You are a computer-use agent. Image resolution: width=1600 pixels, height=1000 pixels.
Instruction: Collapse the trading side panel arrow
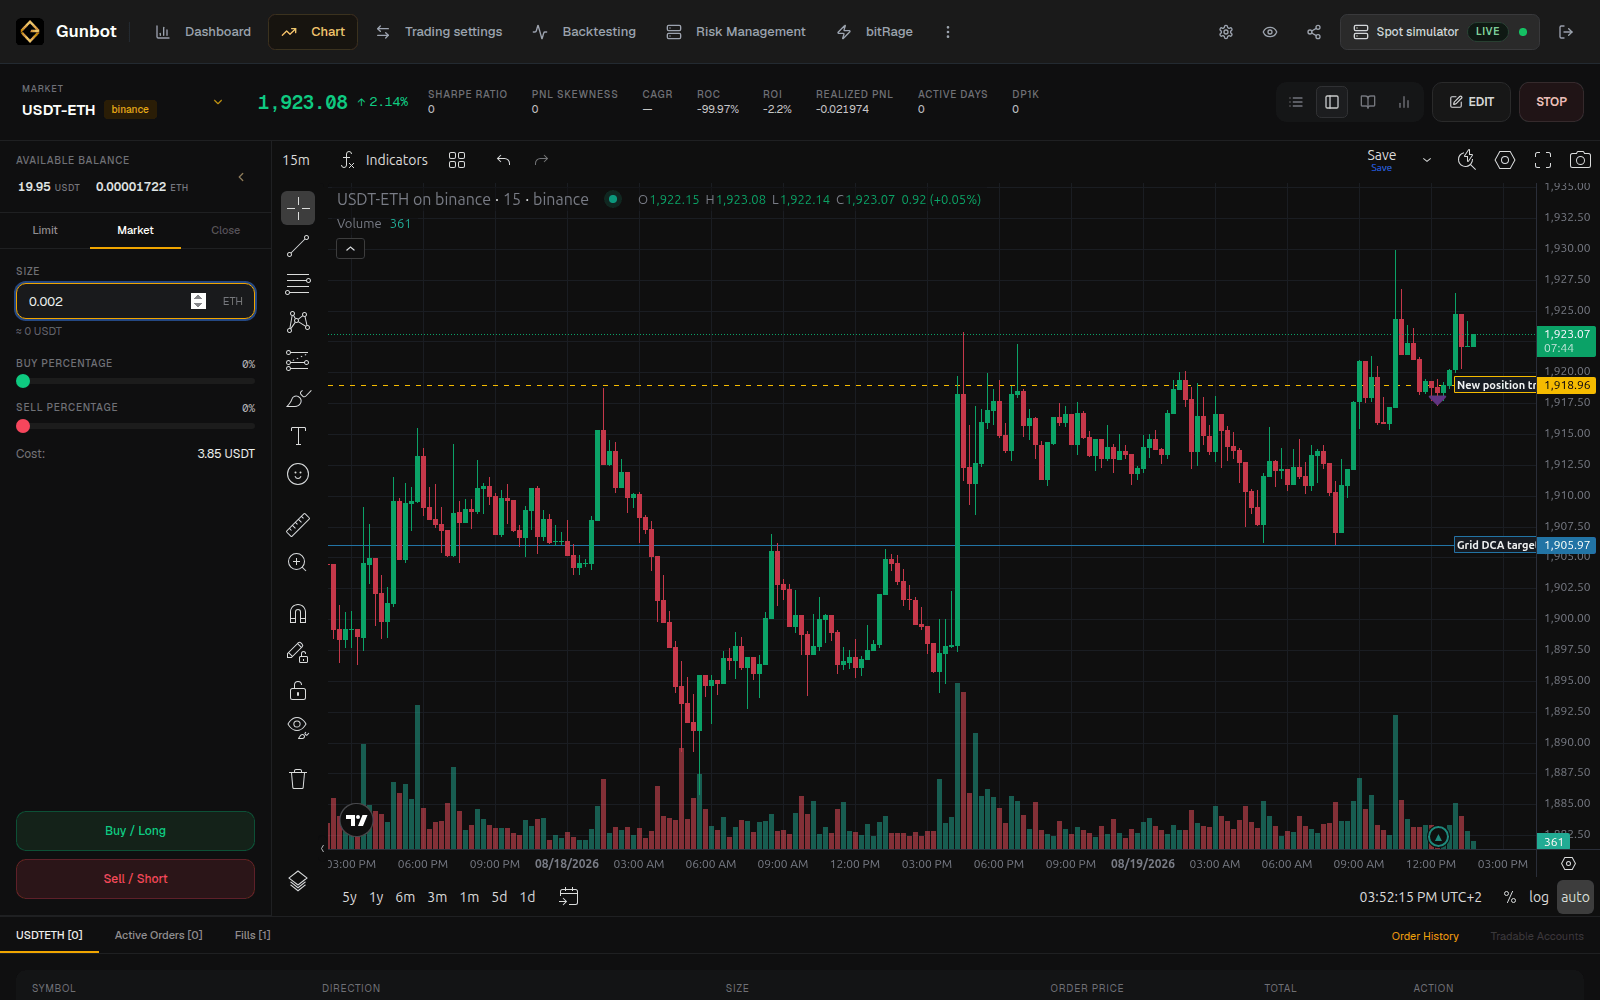pos(241,177)
